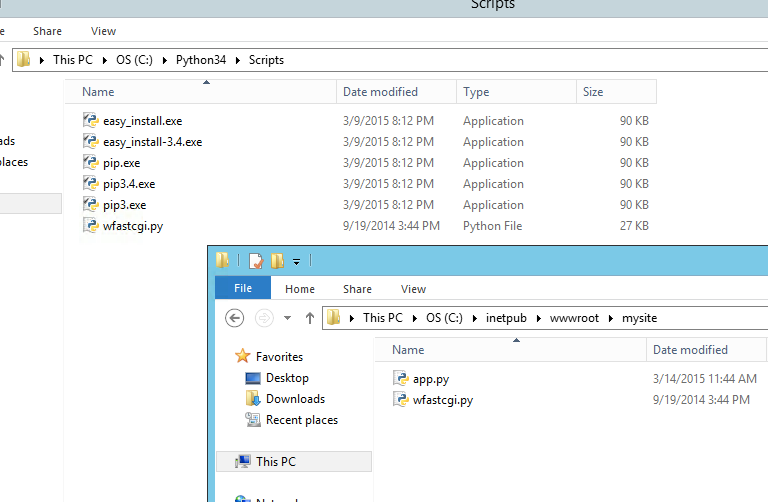
Task: Click the app.py file icon
Action: (401, 379)
